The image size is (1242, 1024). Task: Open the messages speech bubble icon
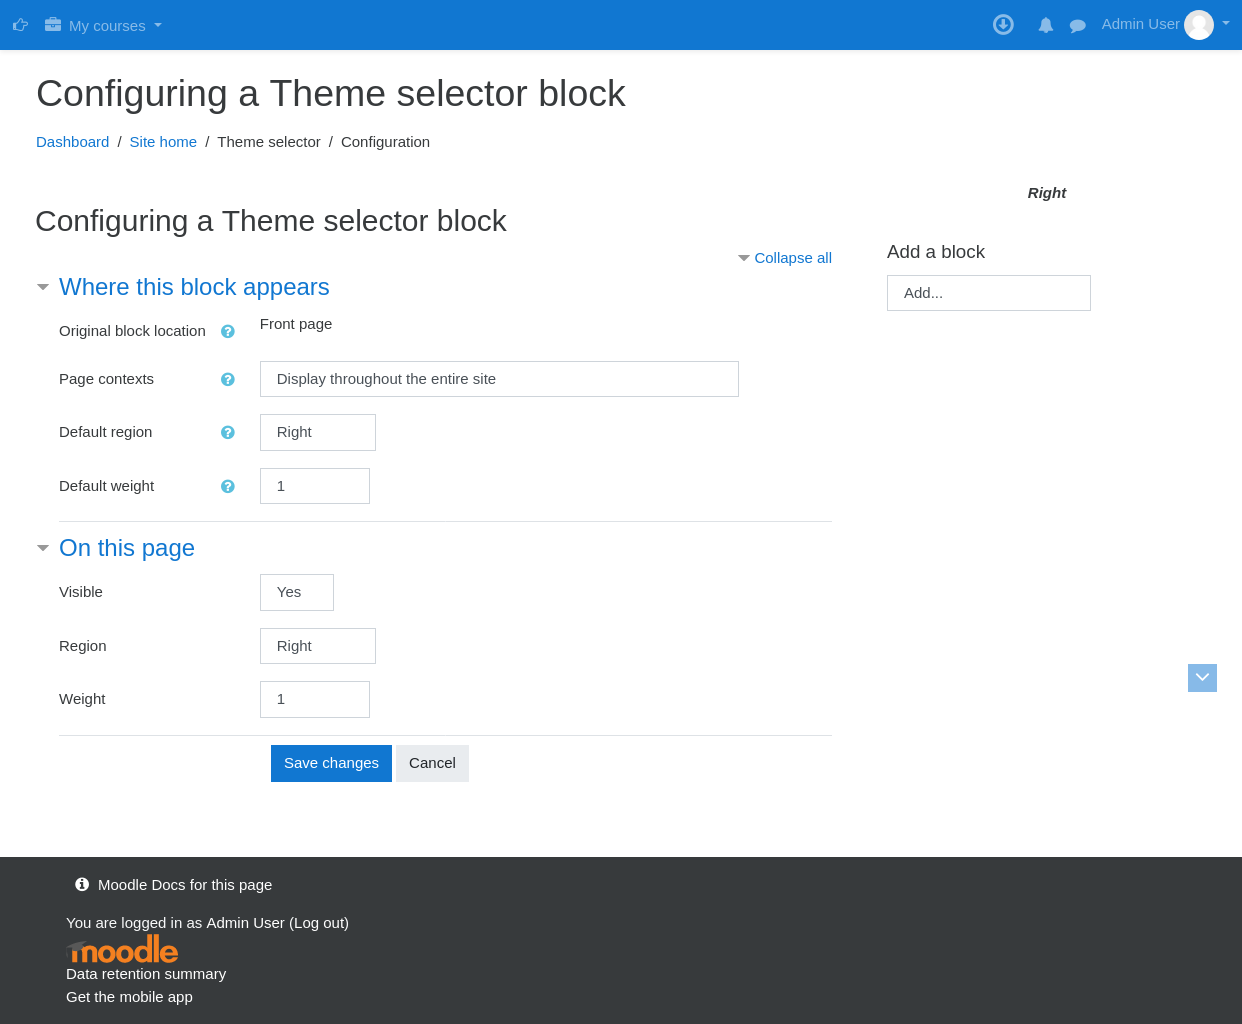coord(1077,26)
